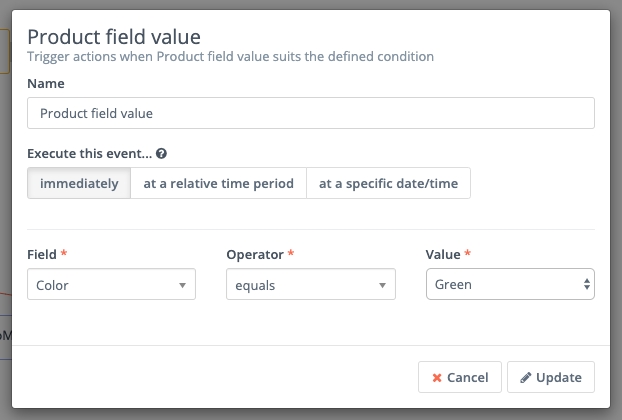Click the Value select up-down arrows

tap(586, 285)
